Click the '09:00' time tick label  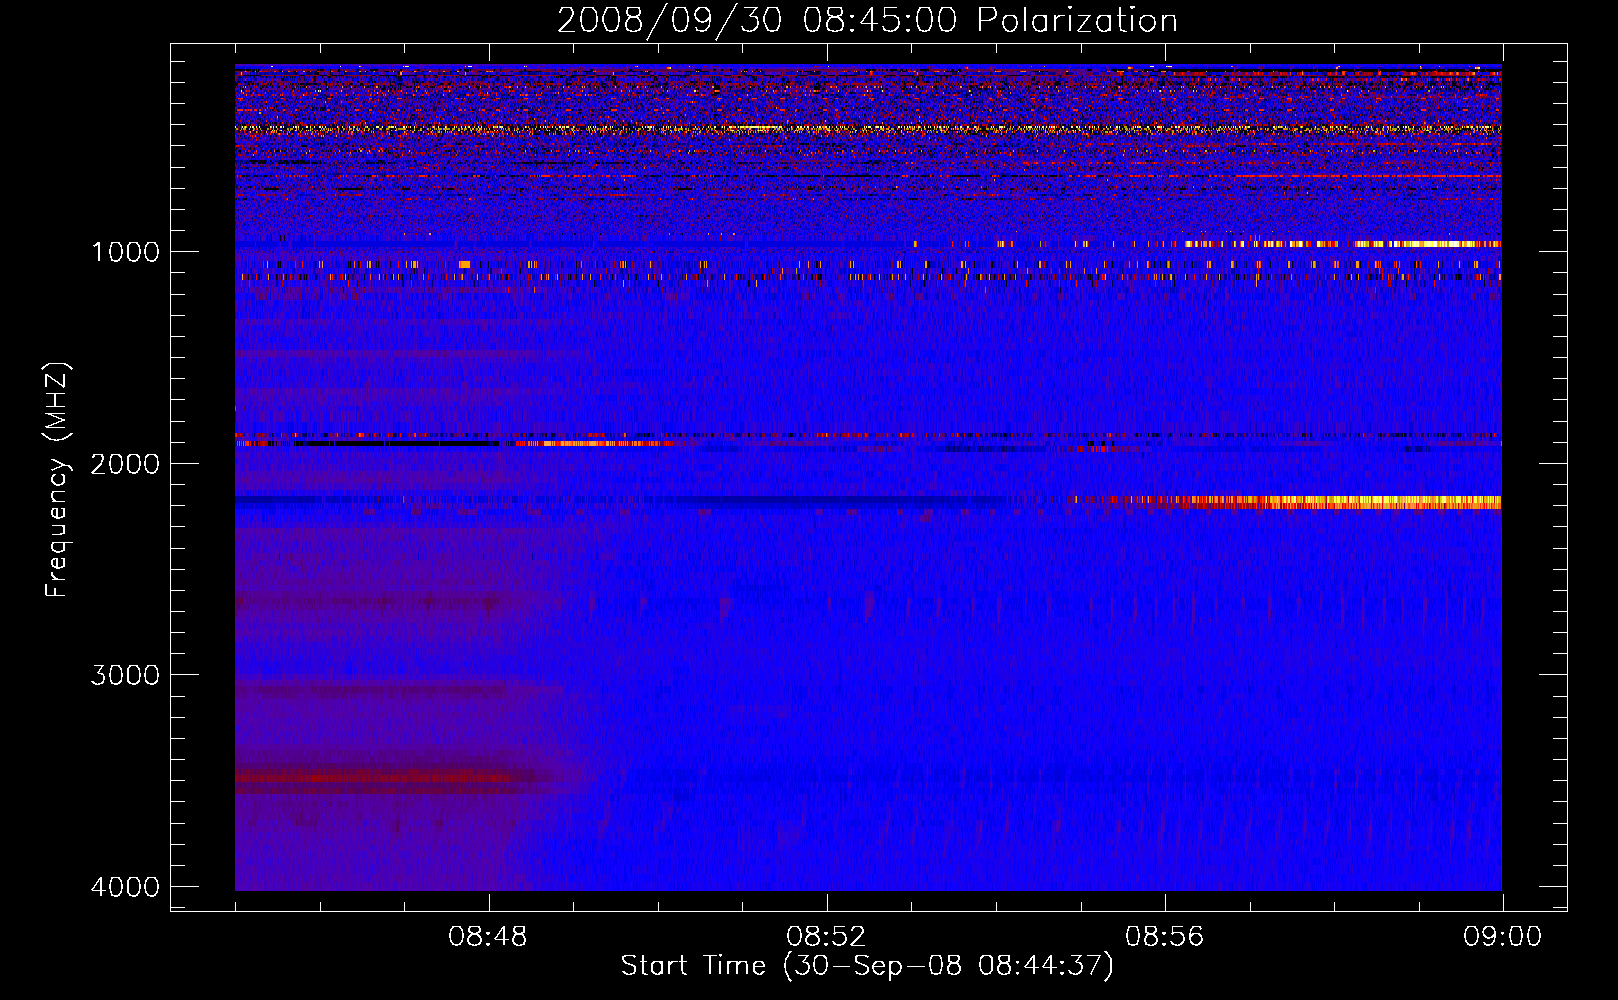1502,937
